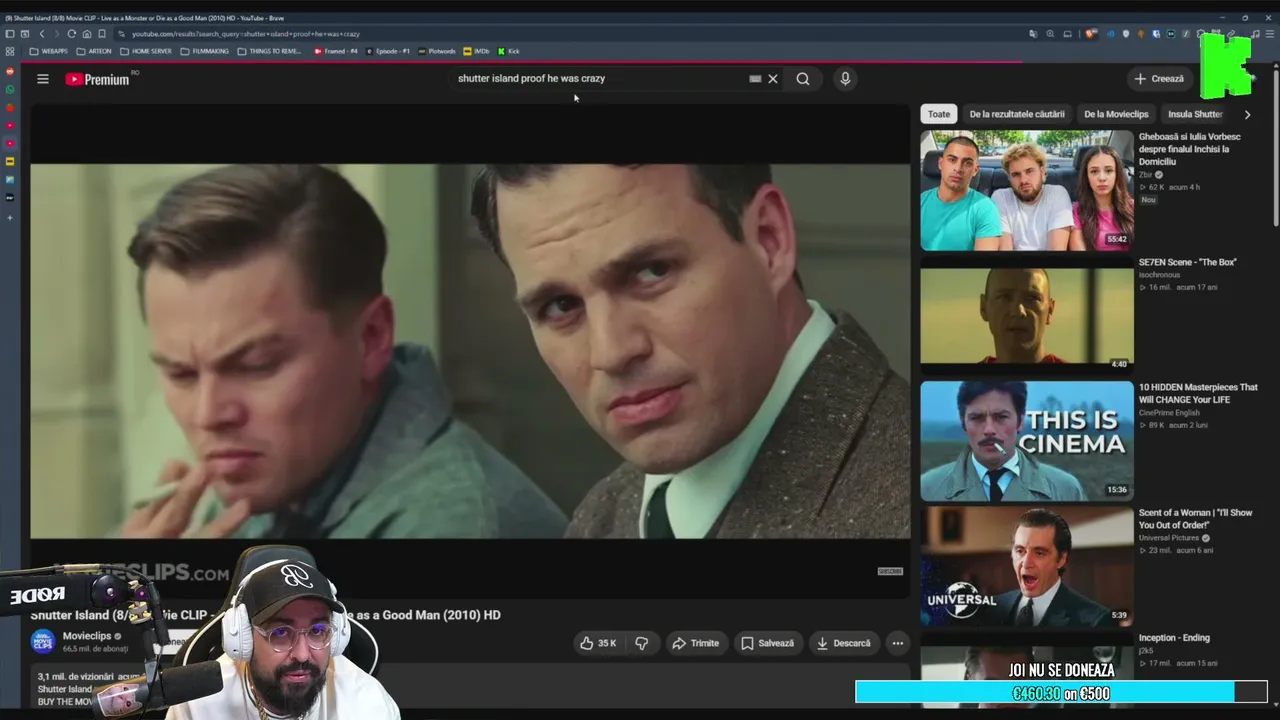Open the 10 HIDDEN Masterpieces video title
Screen dimensions: 1280x720
point(1198,393)
